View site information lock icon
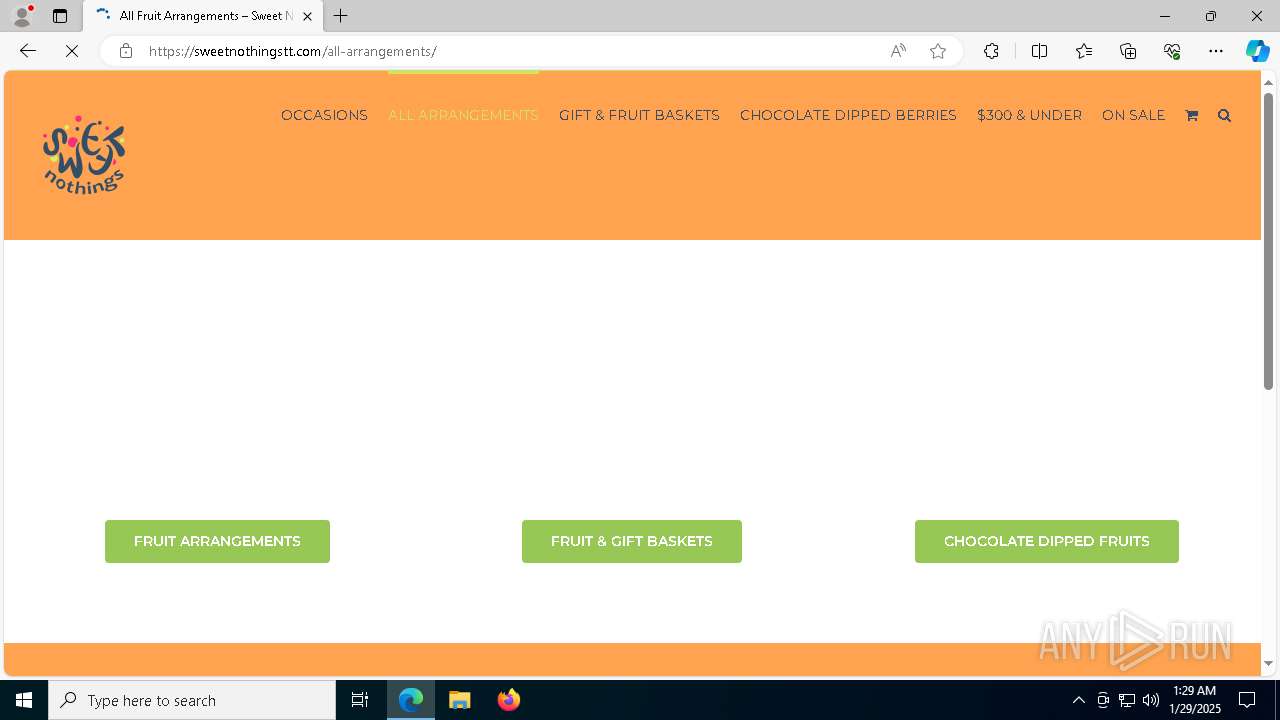The height and width of the screenshot is (720, 1280). (x=125, y=51)
